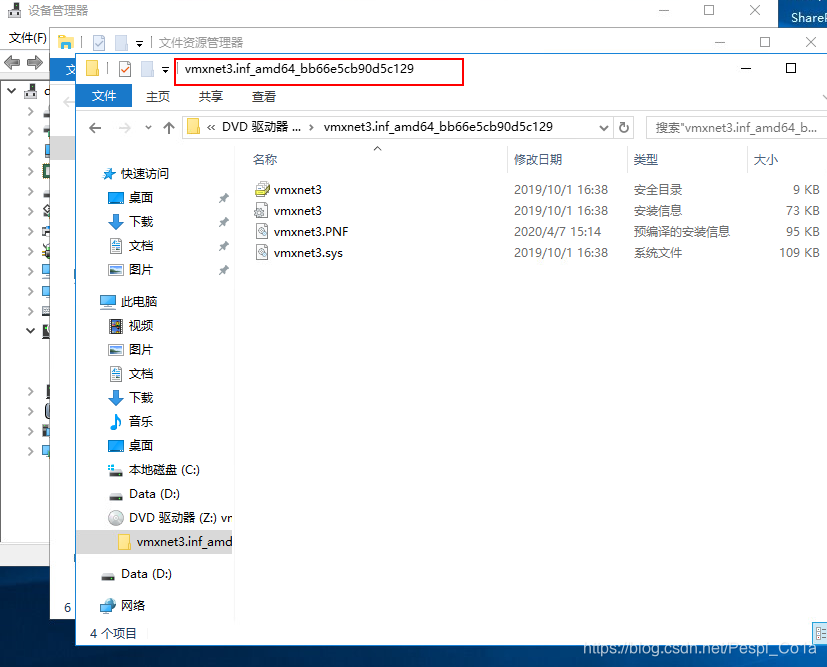Screen dimensions: 827x667
Task: Select 此电脑 in navigation pane
Action: 139,302
